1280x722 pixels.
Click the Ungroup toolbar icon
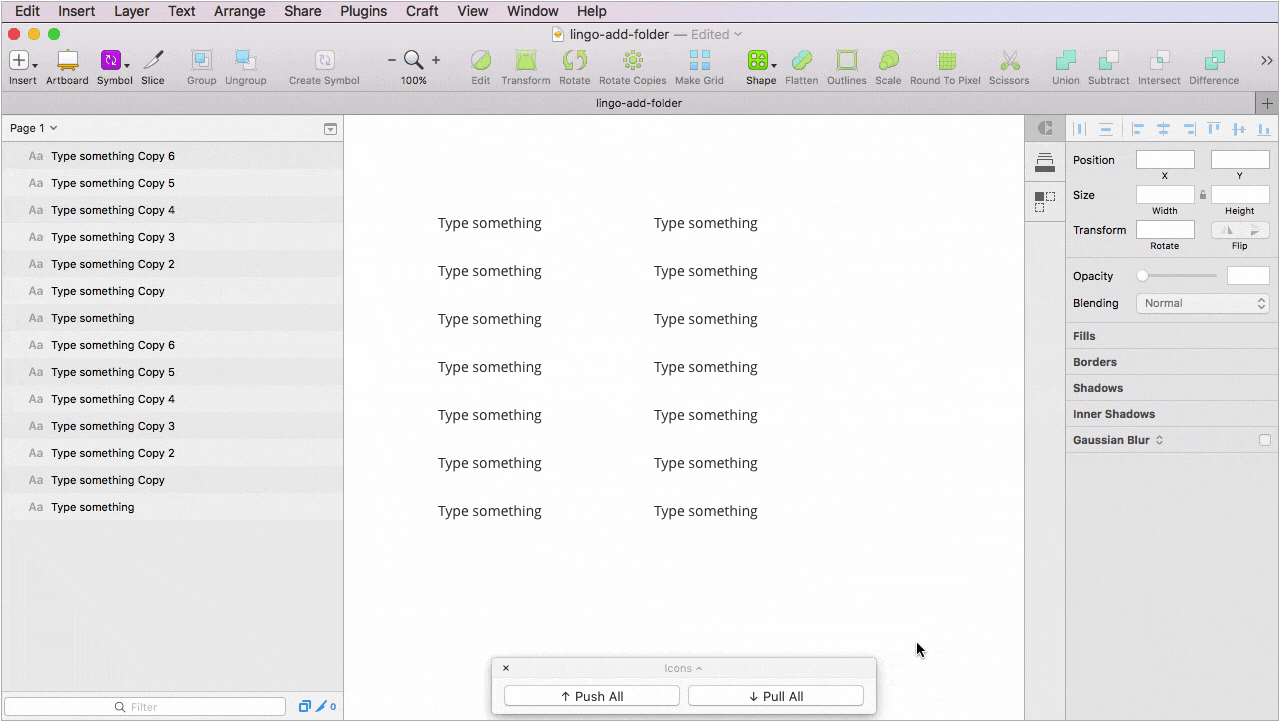pyautogui.click(x=245, y=60)
